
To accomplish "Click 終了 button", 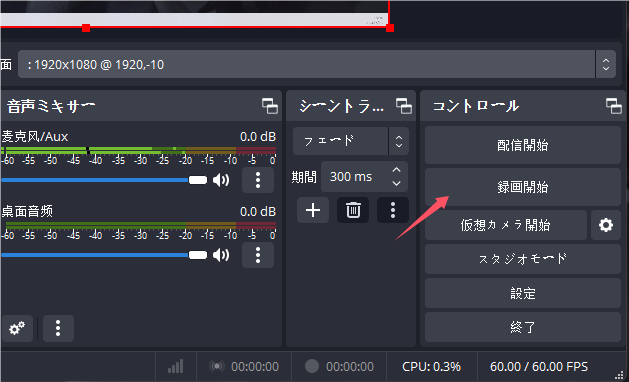I will [523, 327].
